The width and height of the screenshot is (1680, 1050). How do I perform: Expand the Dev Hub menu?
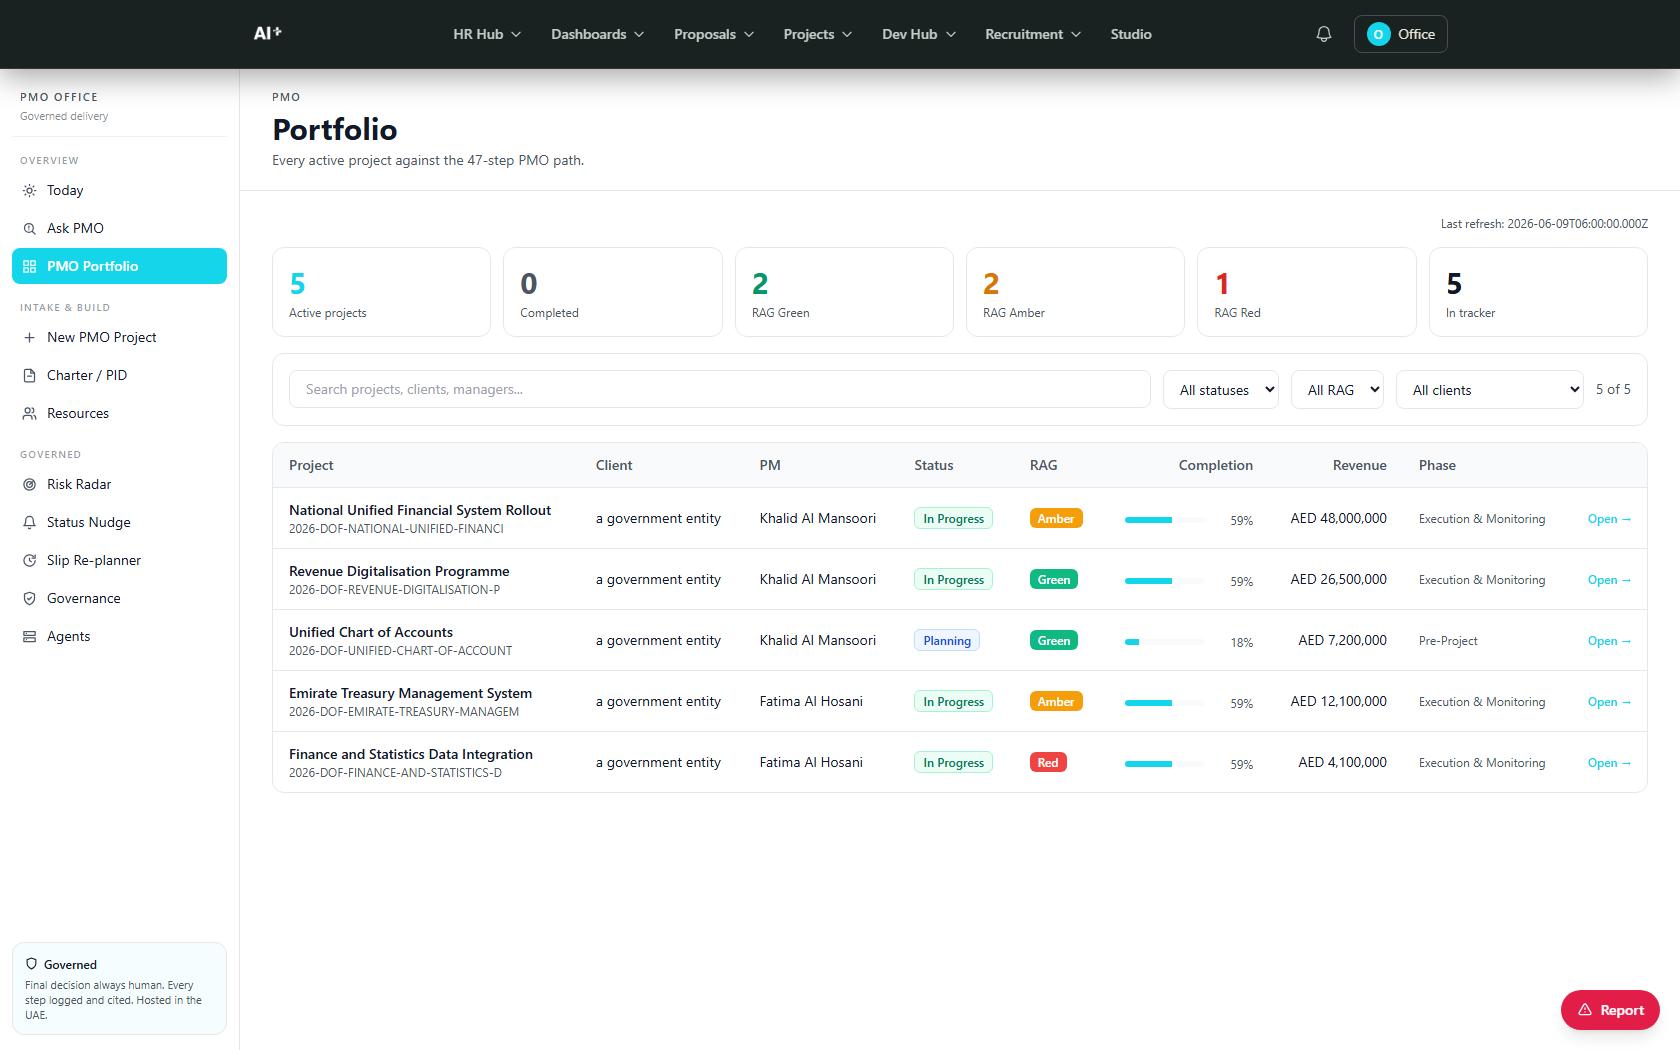(919, 34)
